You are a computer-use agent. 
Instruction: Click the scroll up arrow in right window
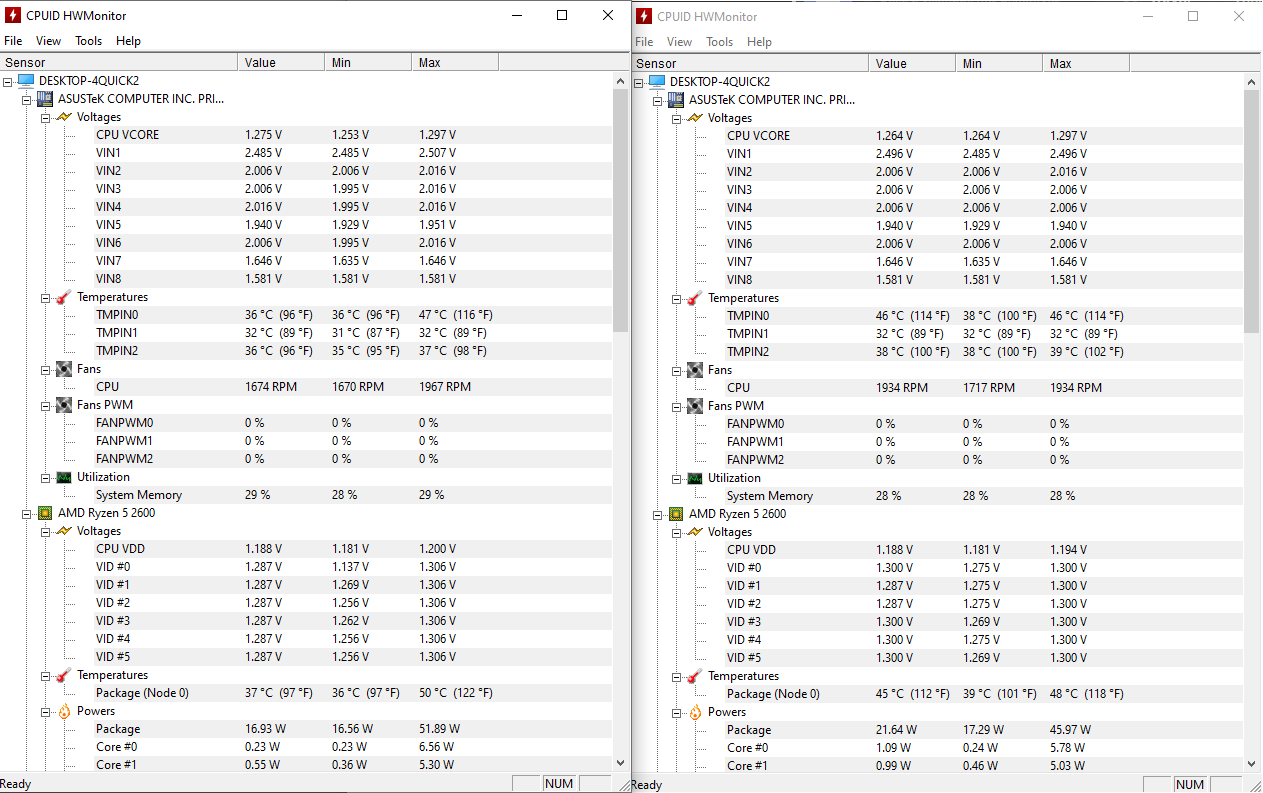(1252, 81)
